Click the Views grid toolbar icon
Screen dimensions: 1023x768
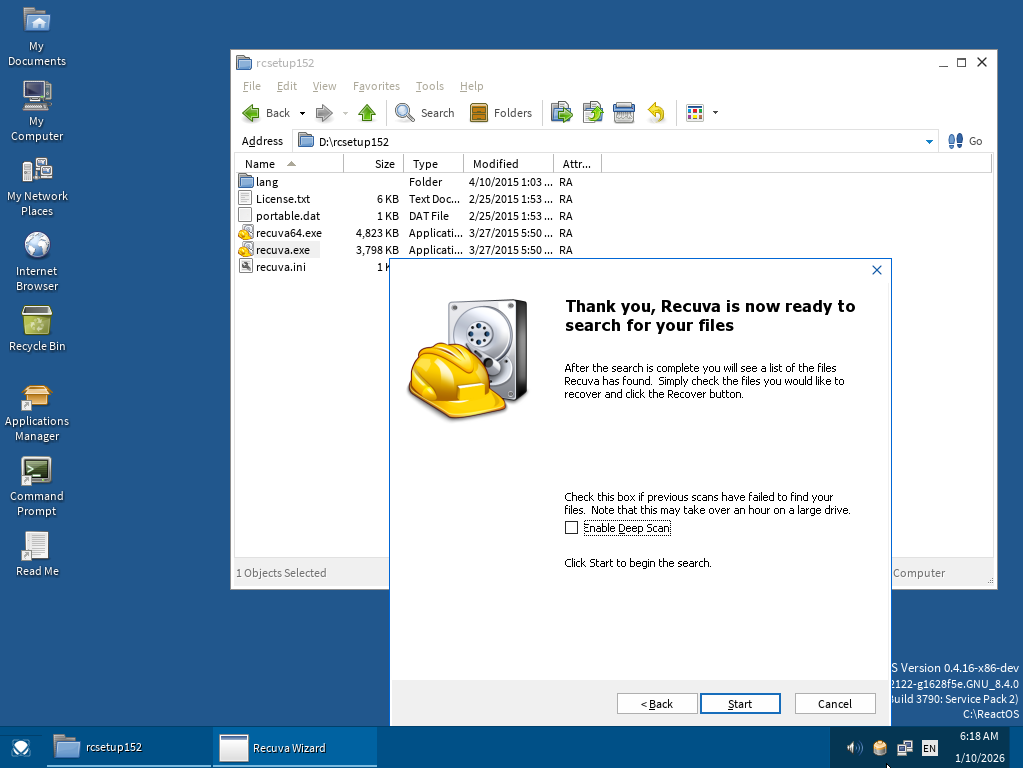[695, 113]
